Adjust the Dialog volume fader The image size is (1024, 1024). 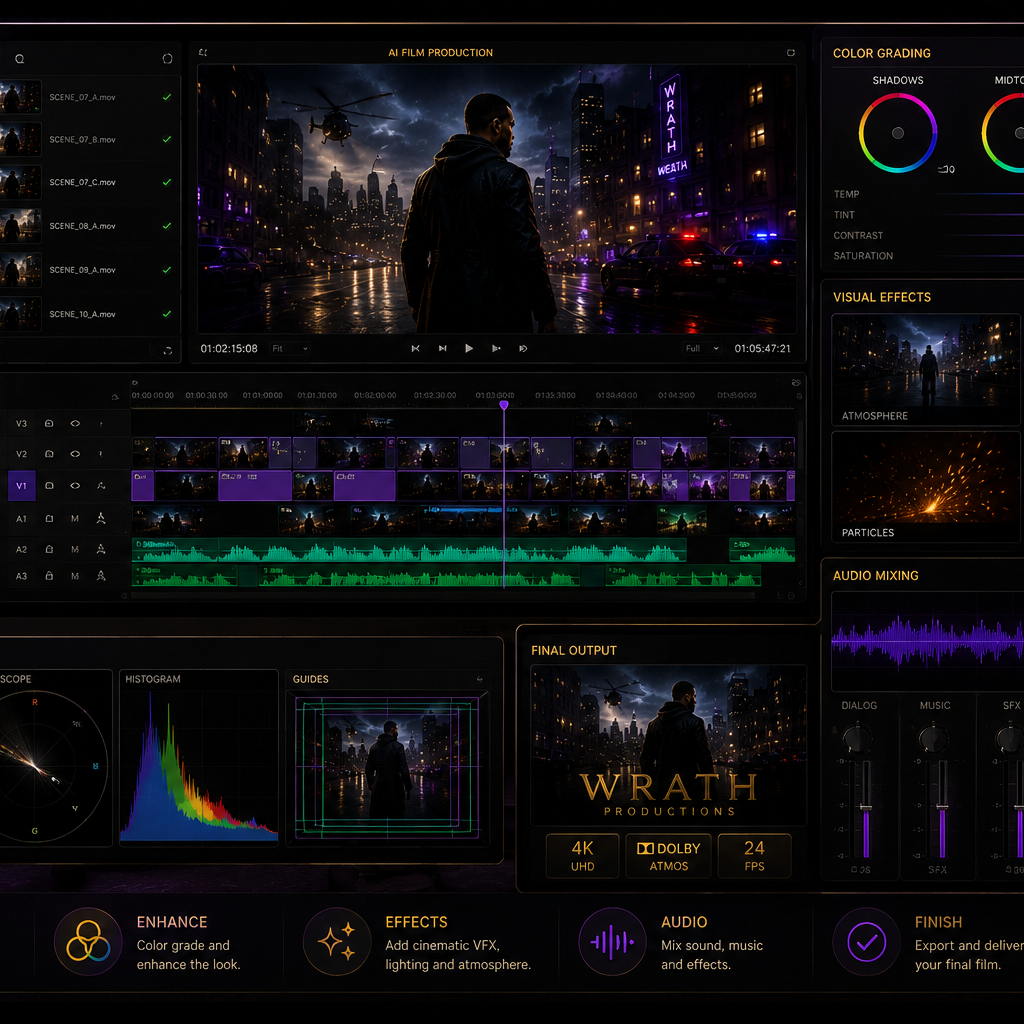(866, 810)
